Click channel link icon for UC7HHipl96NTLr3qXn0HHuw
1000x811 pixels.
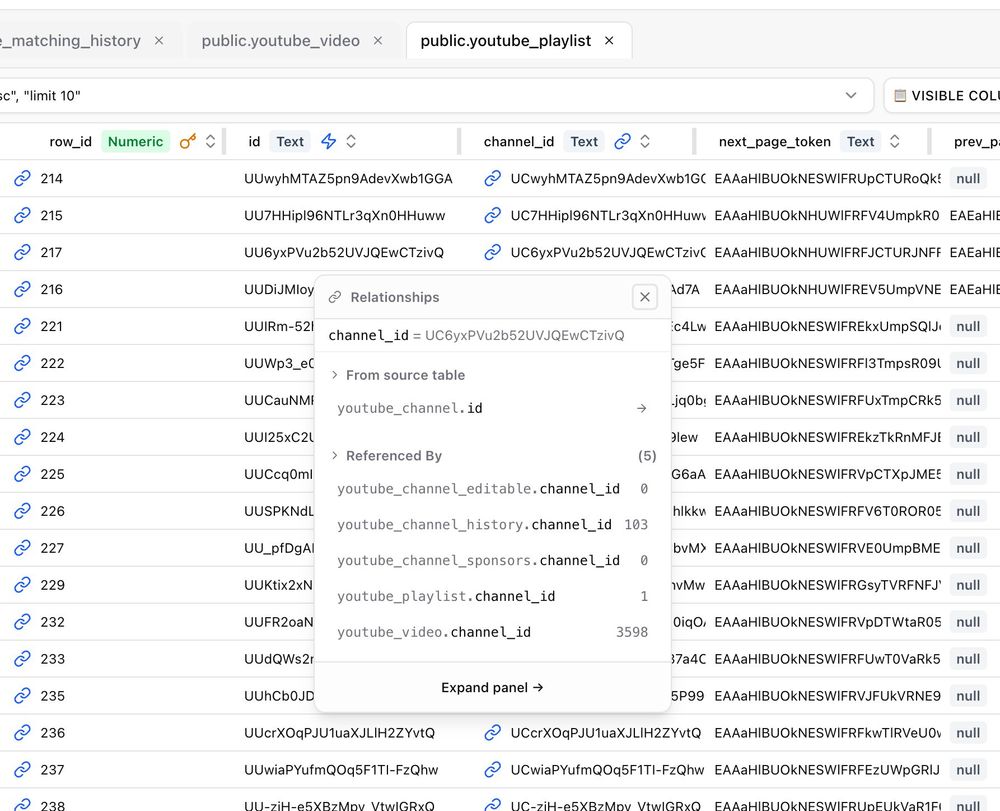point(492,216)
